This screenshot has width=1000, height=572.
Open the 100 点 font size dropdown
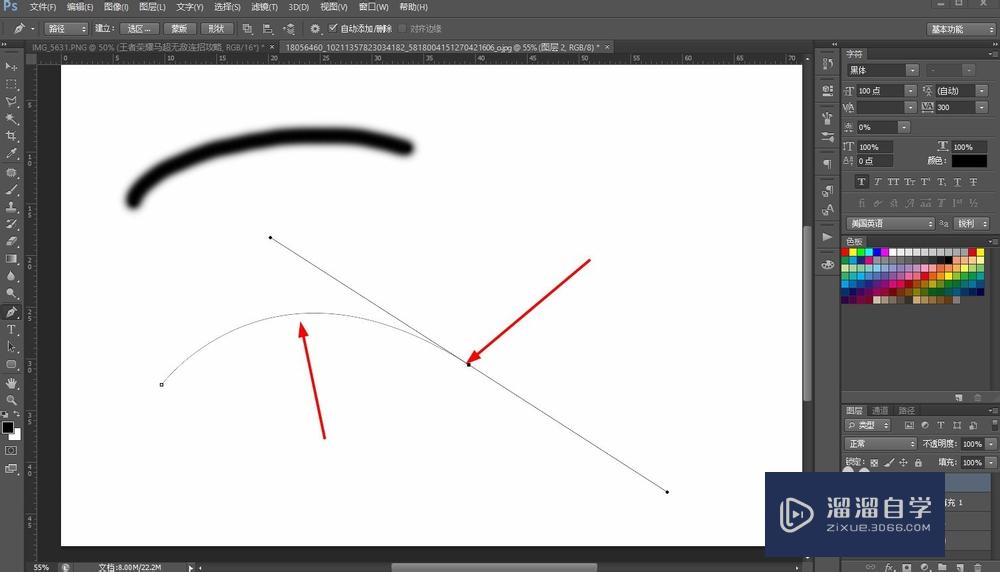tap(886, 91)
